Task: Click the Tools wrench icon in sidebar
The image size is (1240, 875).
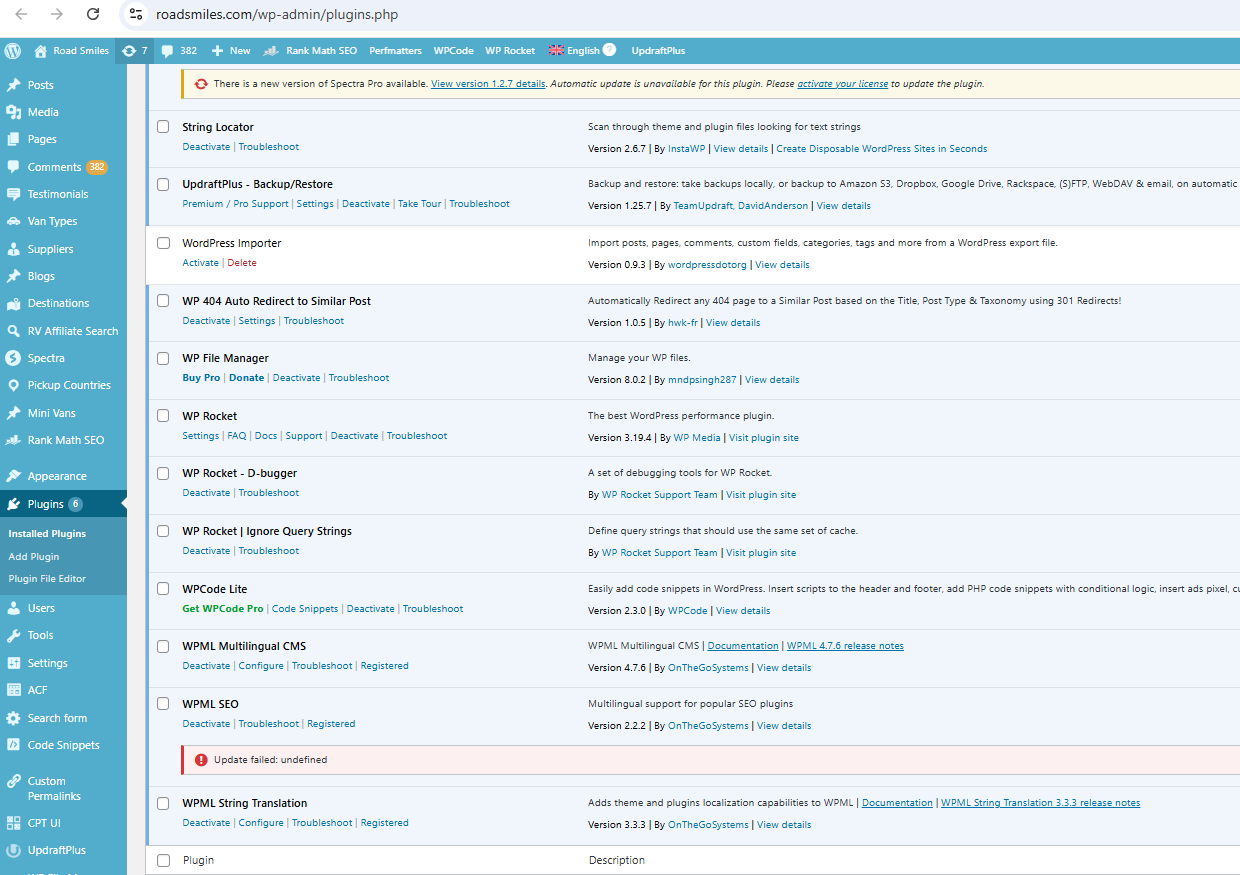Action: (x=13, y=635)
